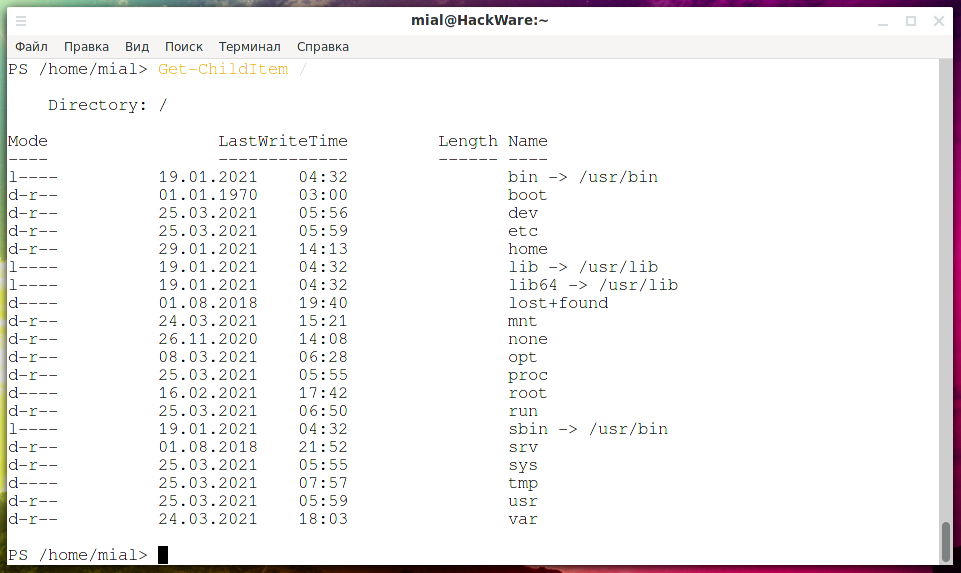Screen dimensions: 961x573
Task: Click the LastWriteTime column header
Action: coord(283,142)
